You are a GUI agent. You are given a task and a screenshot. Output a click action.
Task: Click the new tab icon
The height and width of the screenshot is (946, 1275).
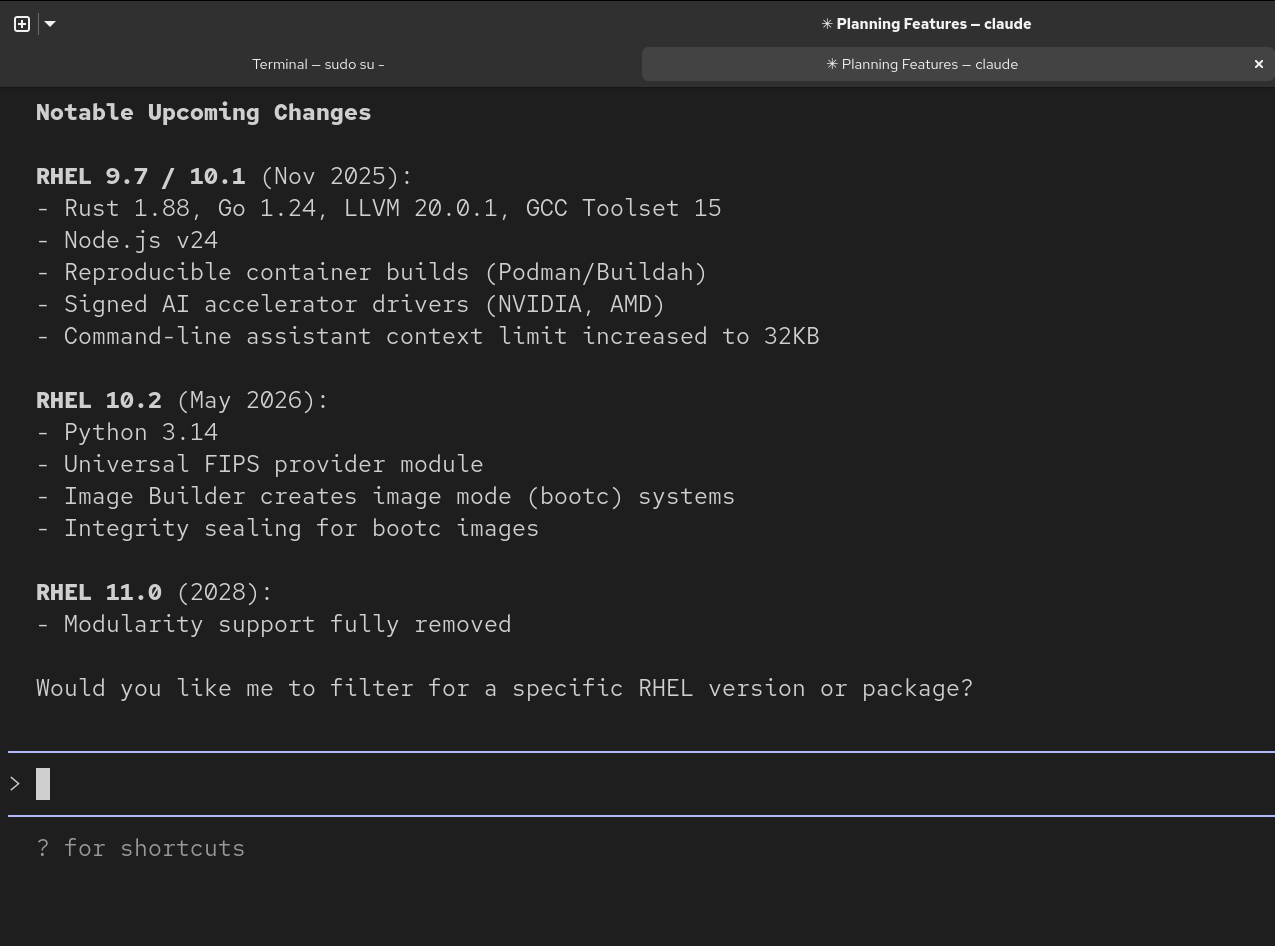(x=22, y=24)
